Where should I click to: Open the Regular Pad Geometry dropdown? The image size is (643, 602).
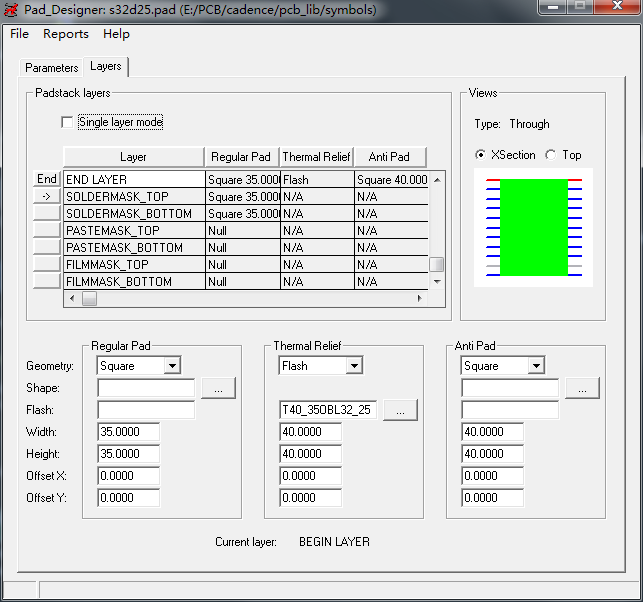click(172, 366)
